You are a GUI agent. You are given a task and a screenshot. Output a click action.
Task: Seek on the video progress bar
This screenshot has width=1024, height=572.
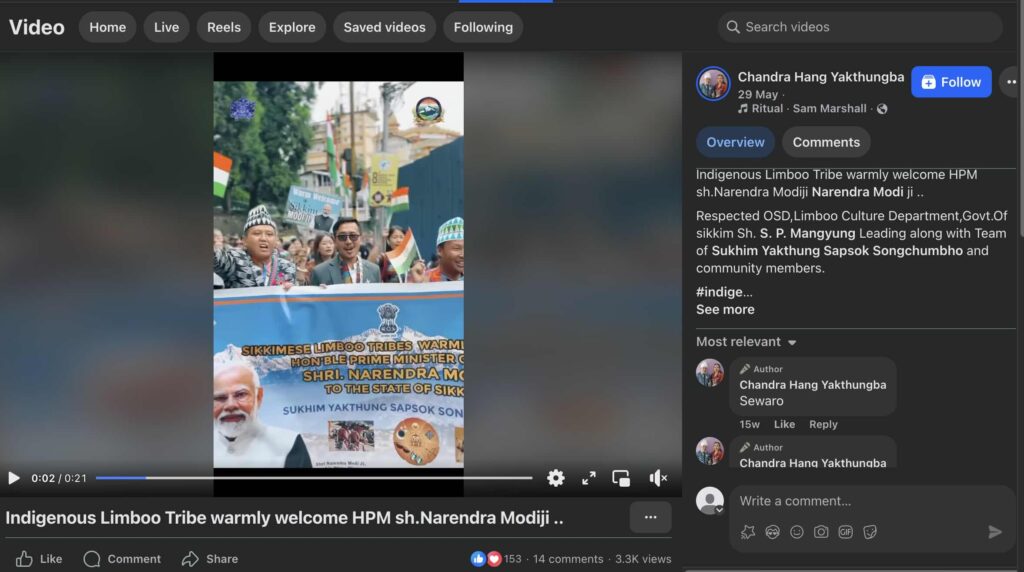click(x=314, y=478)
